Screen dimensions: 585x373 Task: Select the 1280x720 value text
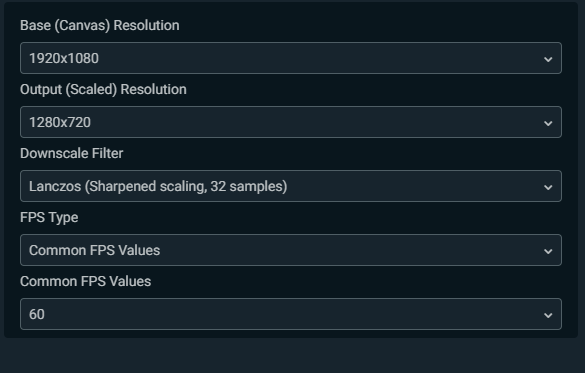pos(60,122)
